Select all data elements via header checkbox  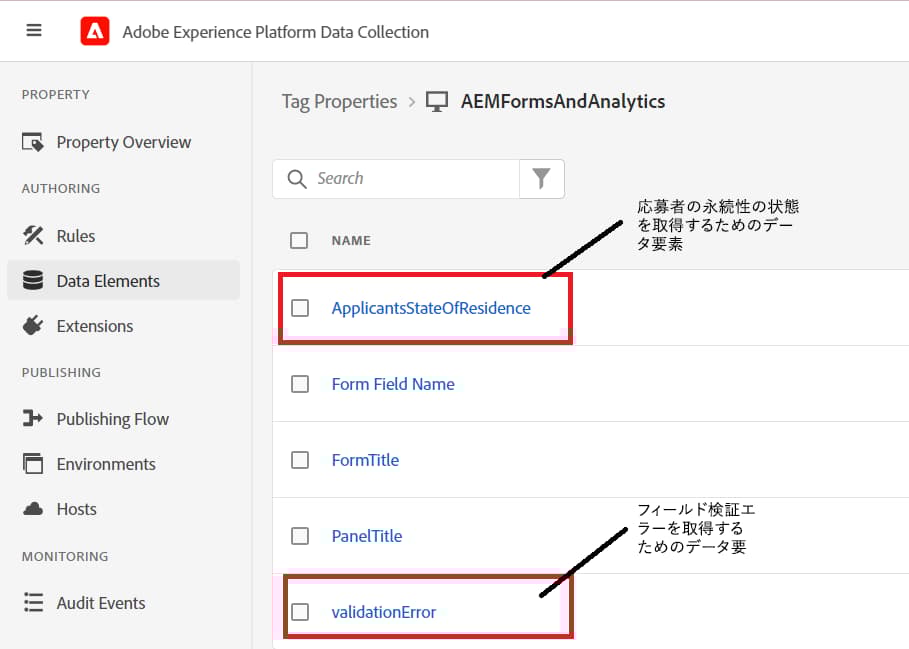click(x=298, y=240)
